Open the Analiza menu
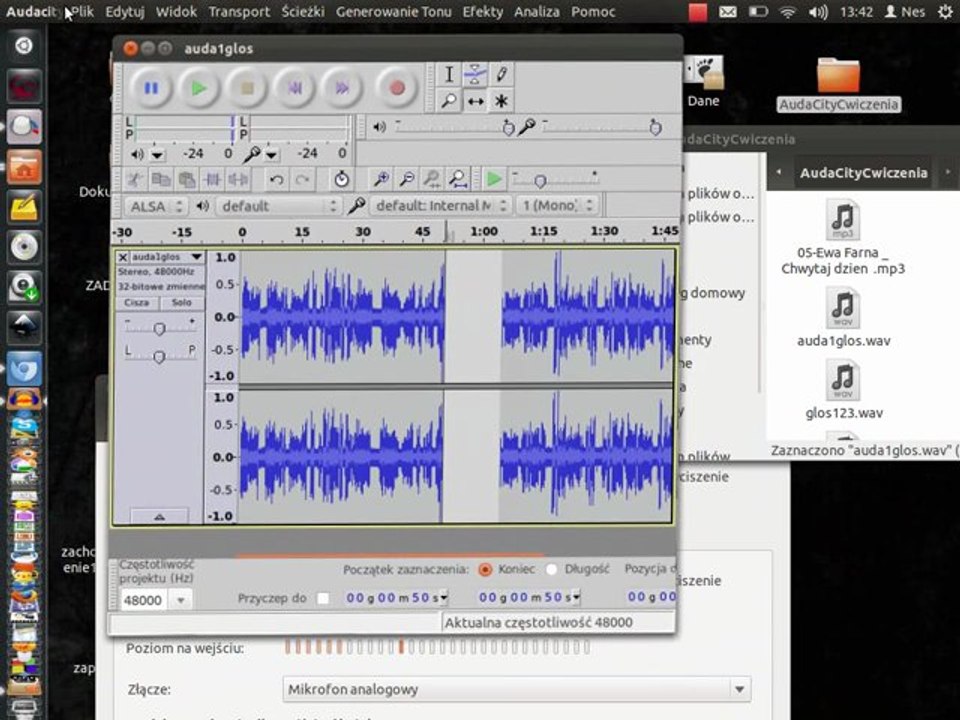Viewport: 960px width, 720px height. point(536,12)
